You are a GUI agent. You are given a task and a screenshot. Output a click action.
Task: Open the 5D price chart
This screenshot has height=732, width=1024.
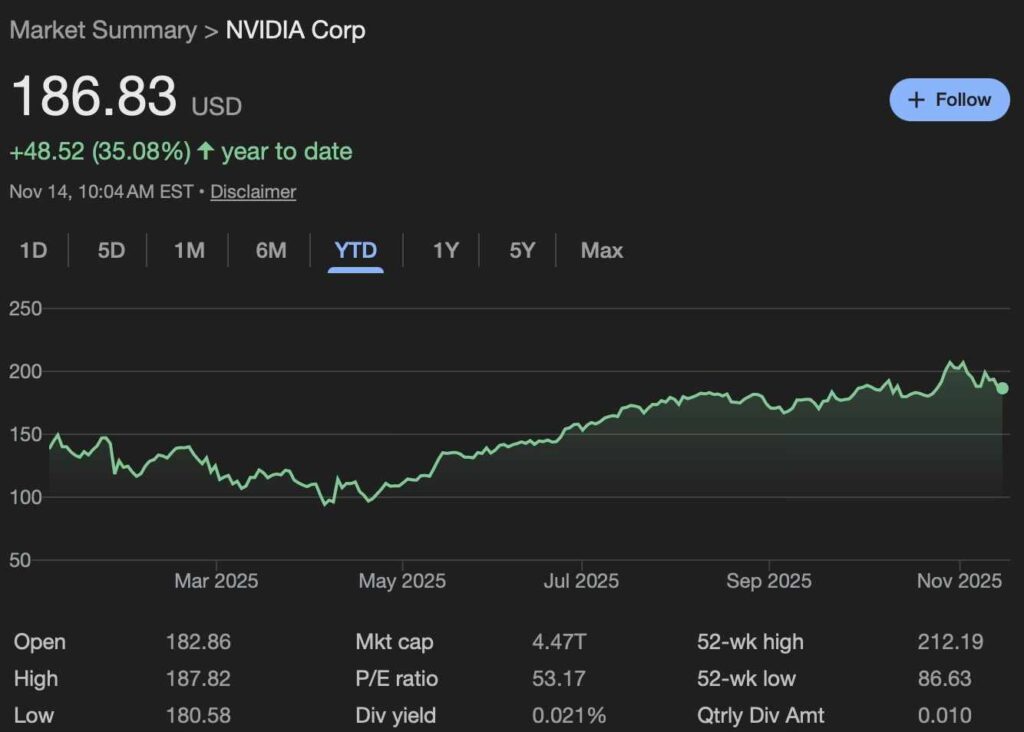point(110,251)
